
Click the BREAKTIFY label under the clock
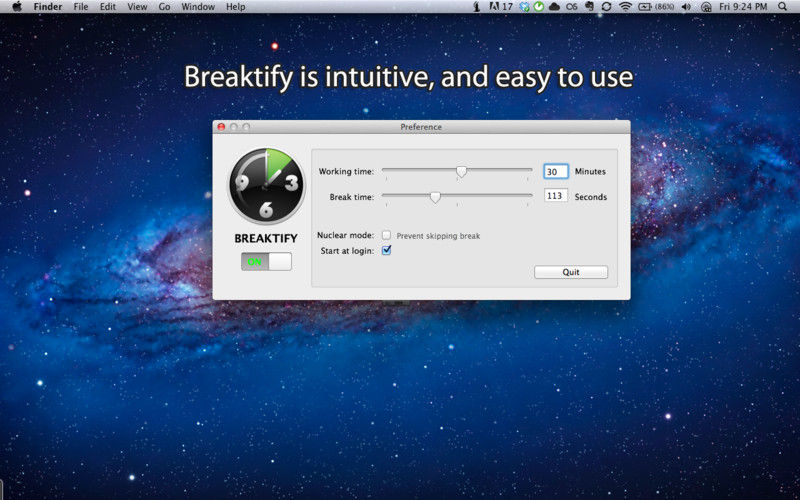pos(266,238)
